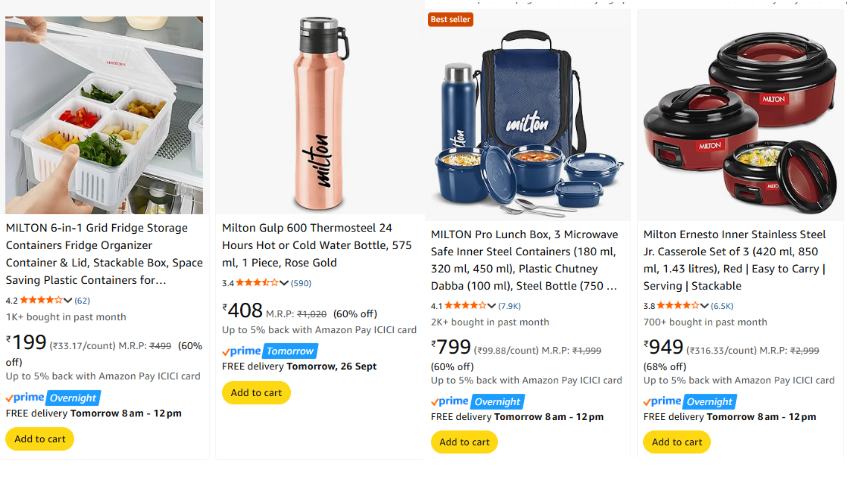858x483 pixels.
Task: Click the Prime Tomorrow badge on the bottle
Action: (270, 351)
